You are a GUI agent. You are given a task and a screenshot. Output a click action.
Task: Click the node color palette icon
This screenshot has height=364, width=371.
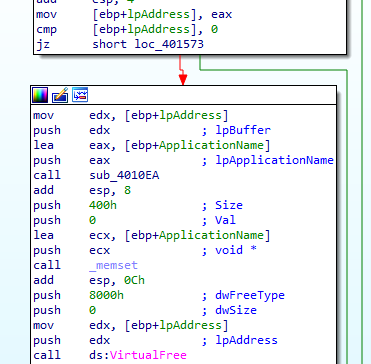pos(40,95)
